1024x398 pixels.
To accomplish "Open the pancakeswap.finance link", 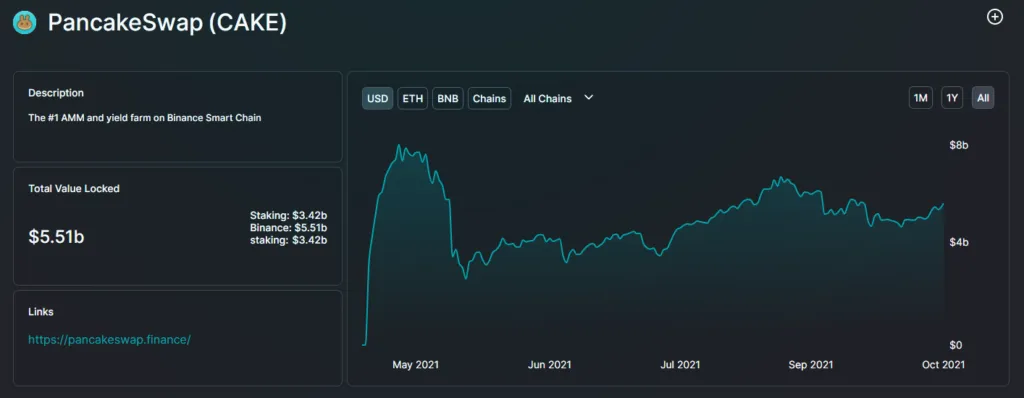I will pyautogui.click(x=110, y=340).
